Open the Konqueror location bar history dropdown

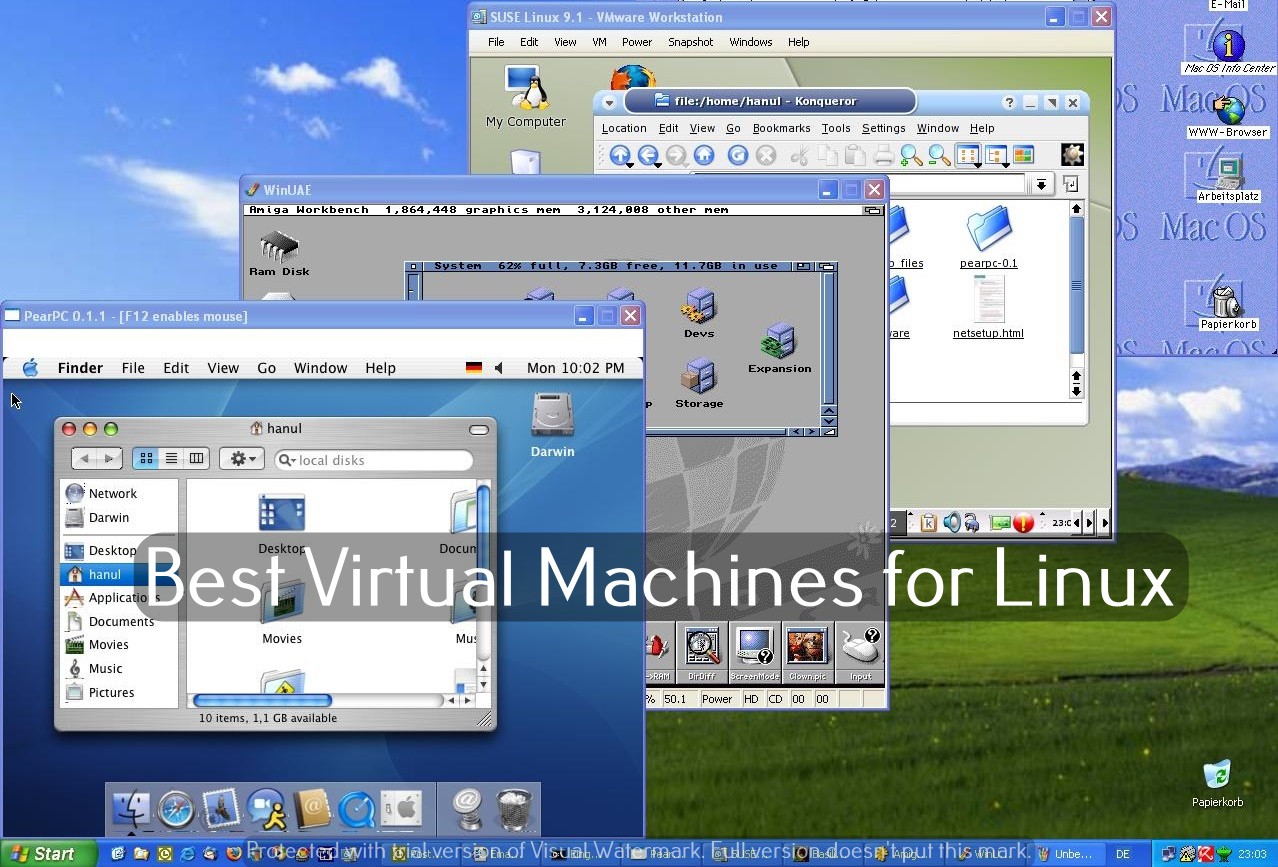1041,184
